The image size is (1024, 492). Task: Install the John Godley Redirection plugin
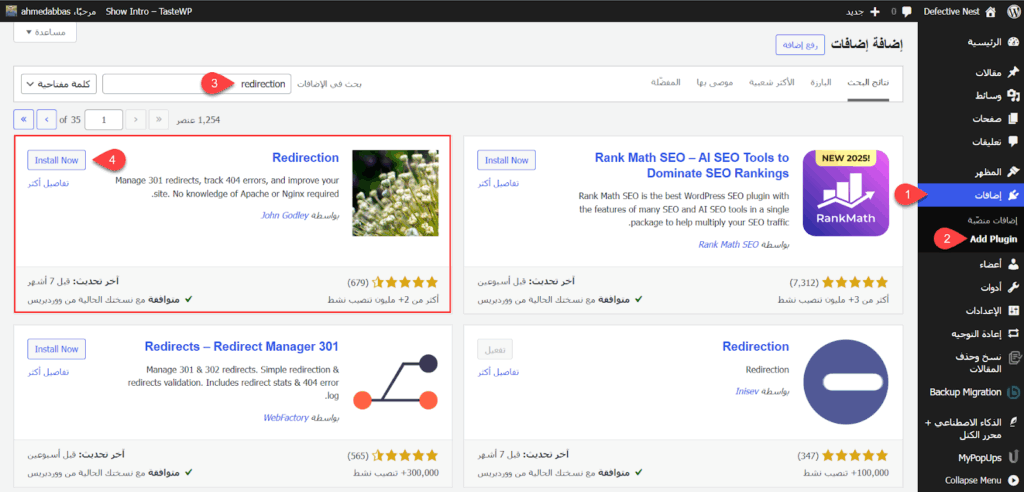tap(56, 160)
